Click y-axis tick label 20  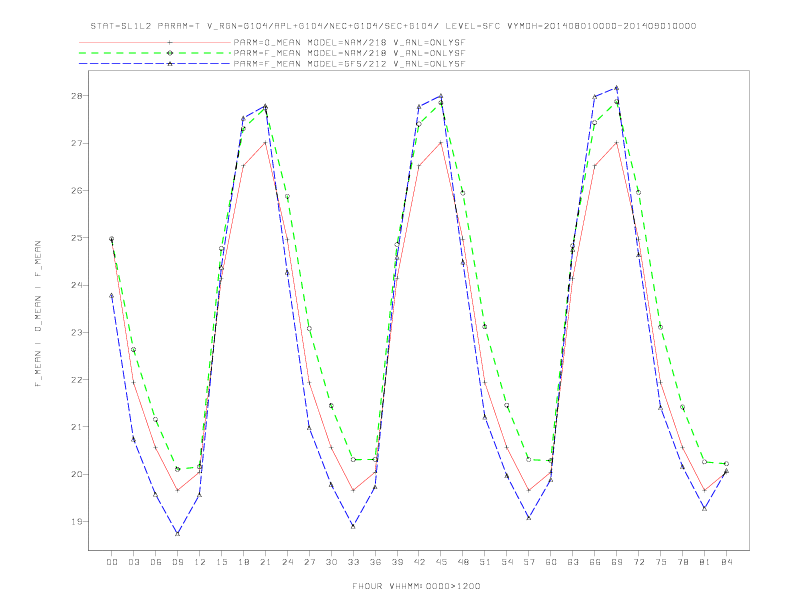pyautogui.click(x=76, y=475)
